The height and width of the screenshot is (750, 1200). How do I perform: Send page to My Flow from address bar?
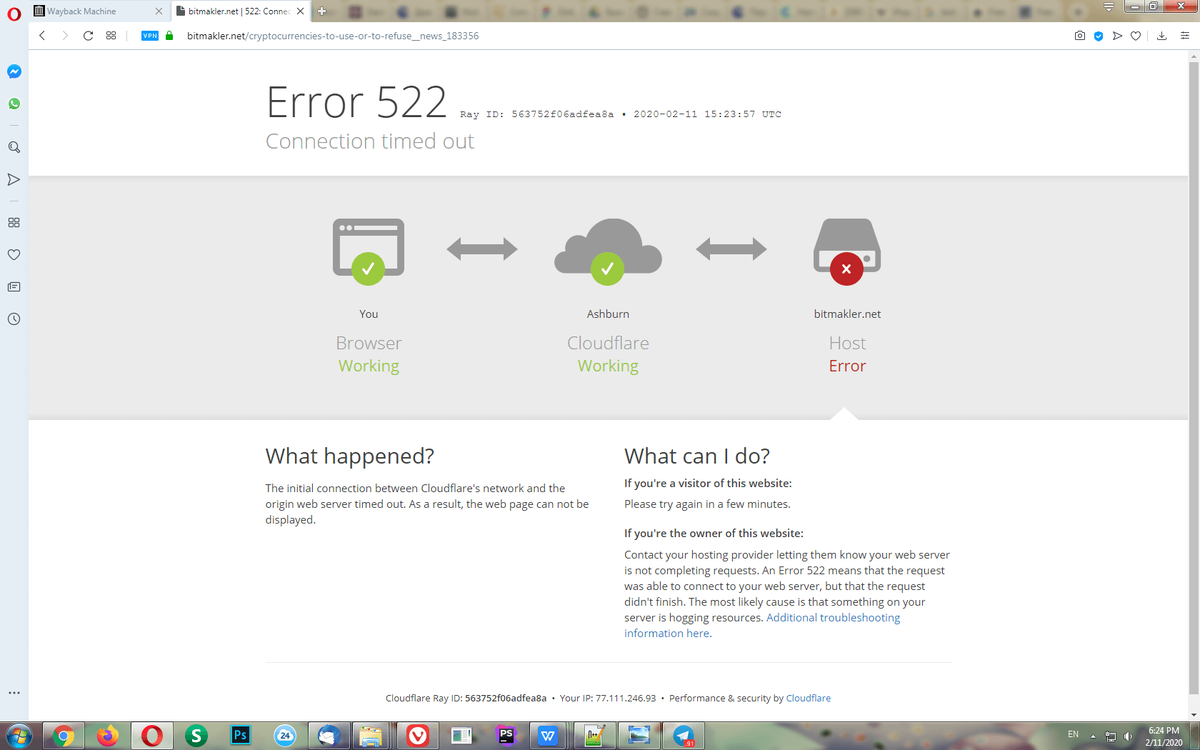pyautogui.click(x=1117, y=36)
